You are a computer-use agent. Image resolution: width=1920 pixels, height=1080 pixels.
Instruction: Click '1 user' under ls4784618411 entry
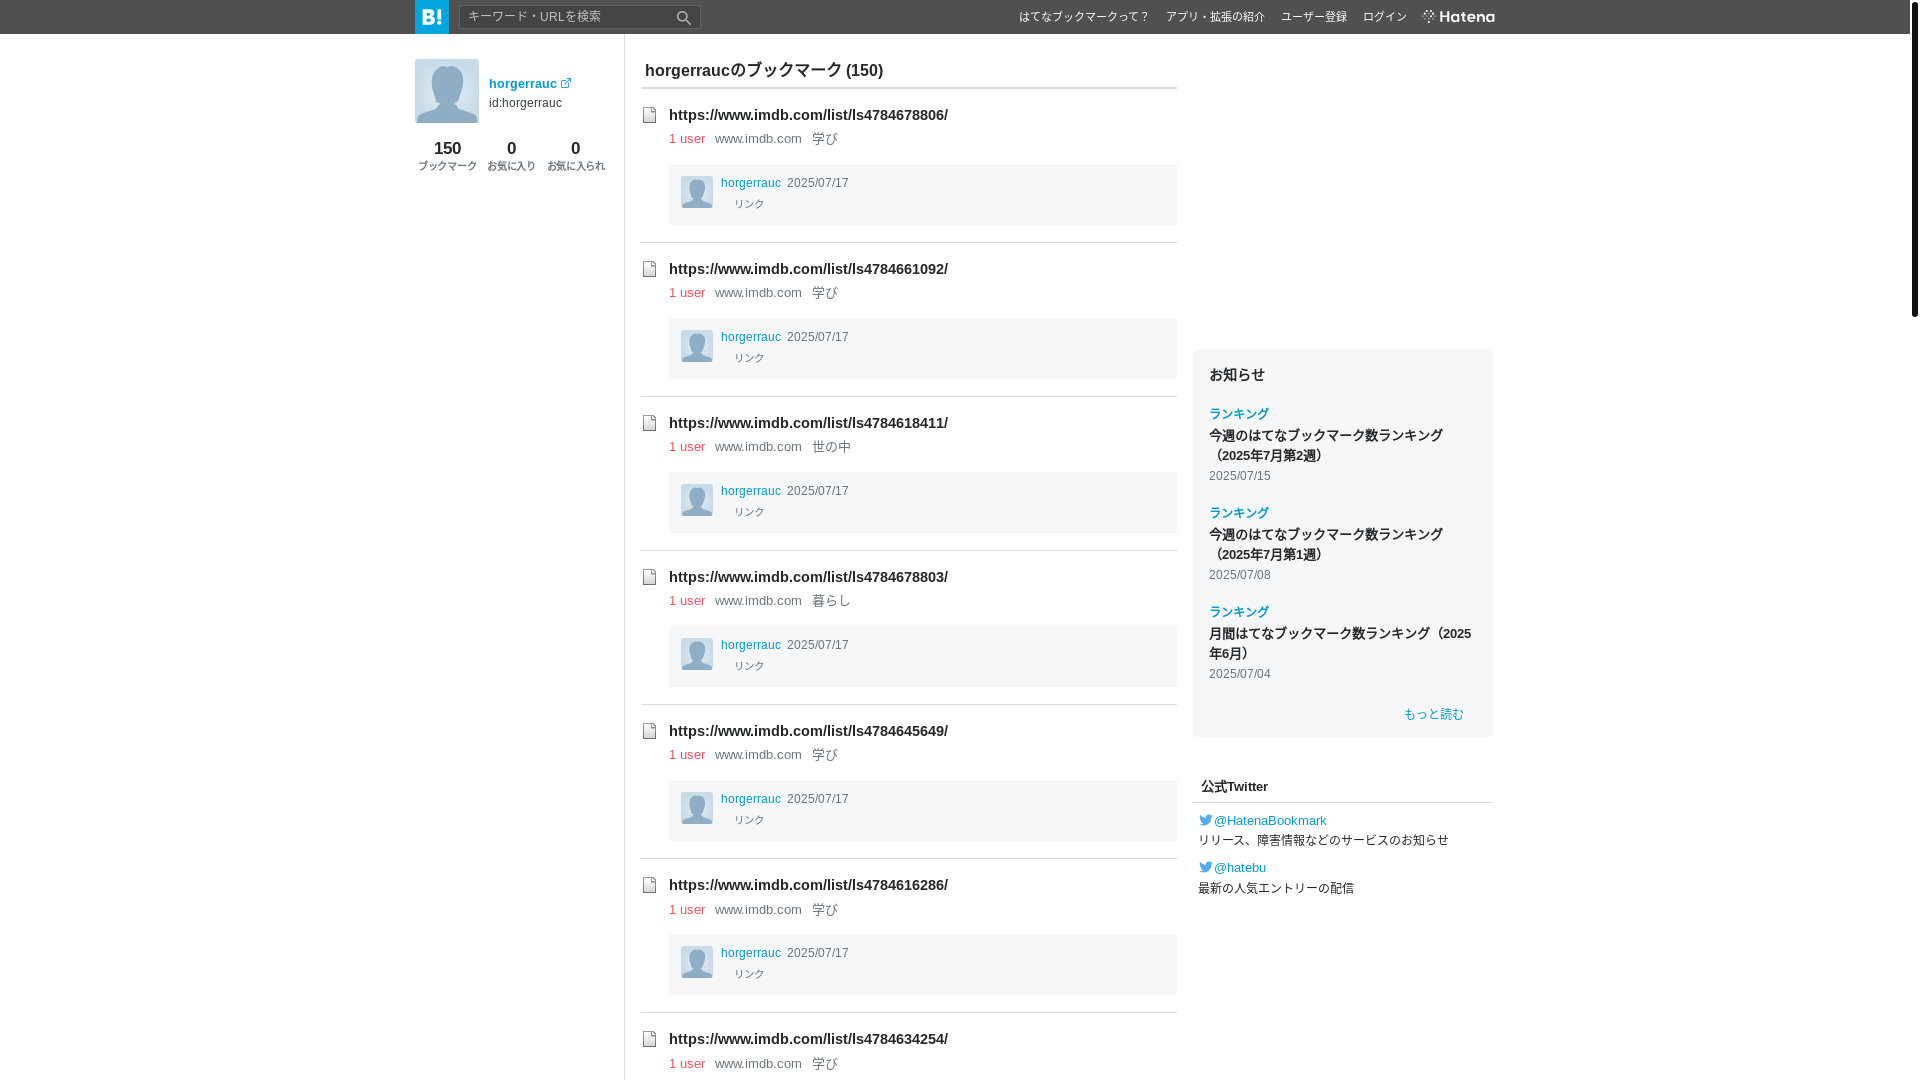pyautogui.click(x=687, y=447)
